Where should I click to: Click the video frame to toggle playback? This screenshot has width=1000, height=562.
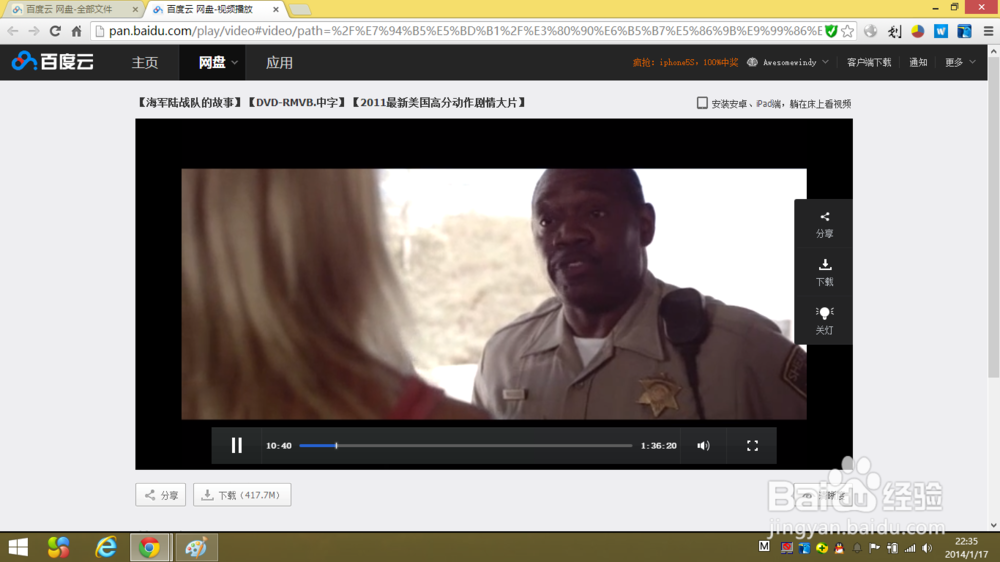494,293
